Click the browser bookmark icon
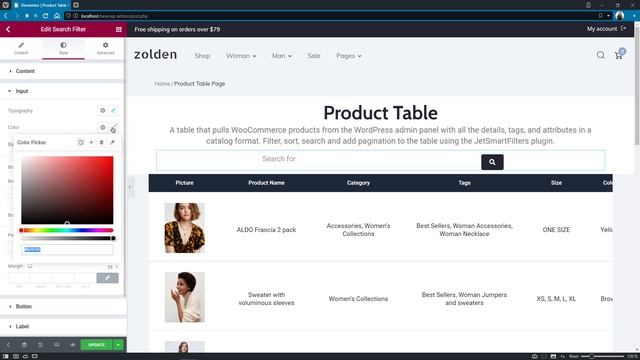This screenshot has width=640, height=360. (600, 16)
